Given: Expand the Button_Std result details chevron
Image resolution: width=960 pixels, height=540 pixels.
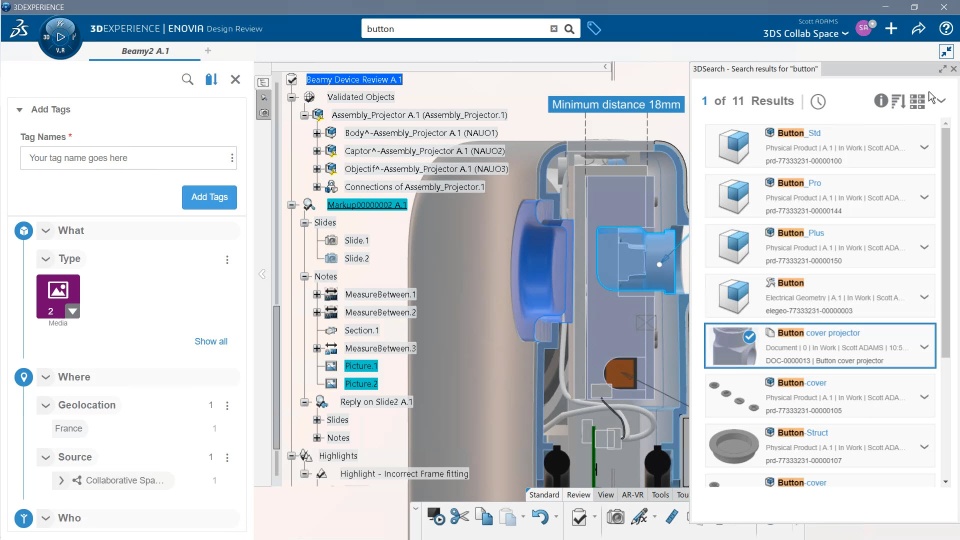Looking at the screenshot, I should point(924,147).
